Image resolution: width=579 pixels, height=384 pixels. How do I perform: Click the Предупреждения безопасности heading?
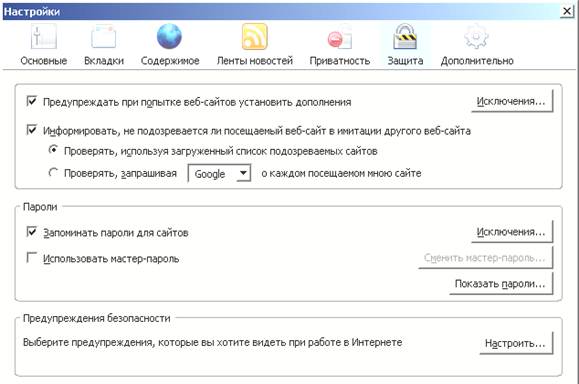click(97, 318)
